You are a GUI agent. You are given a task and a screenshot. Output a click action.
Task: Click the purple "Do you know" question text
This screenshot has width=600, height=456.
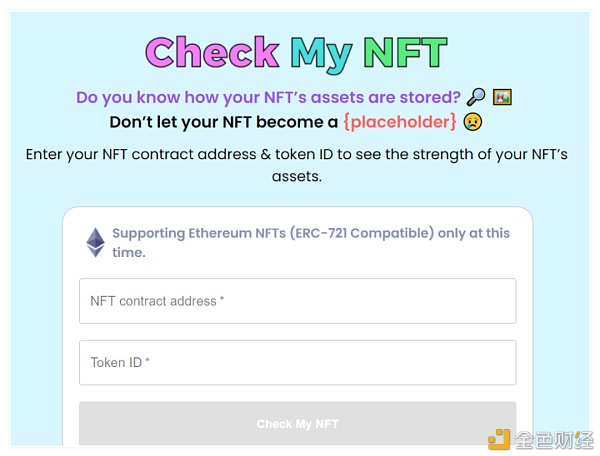pyautogui.click(x=268, y=98)
